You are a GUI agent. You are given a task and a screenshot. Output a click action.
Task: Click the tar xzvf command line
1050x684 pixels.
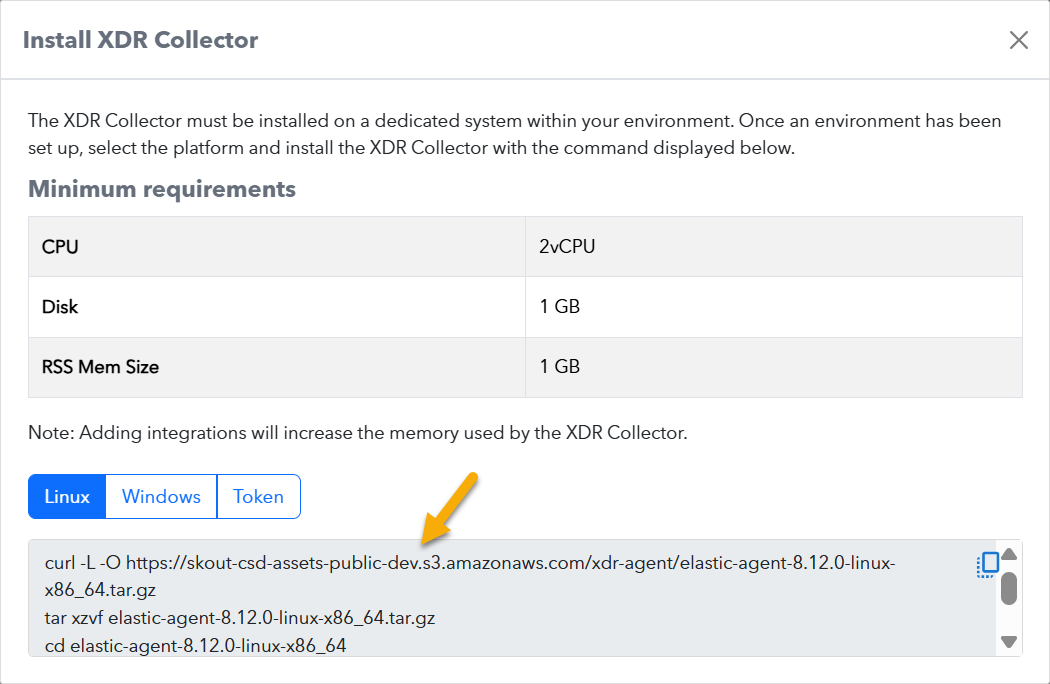pos(240,618)
